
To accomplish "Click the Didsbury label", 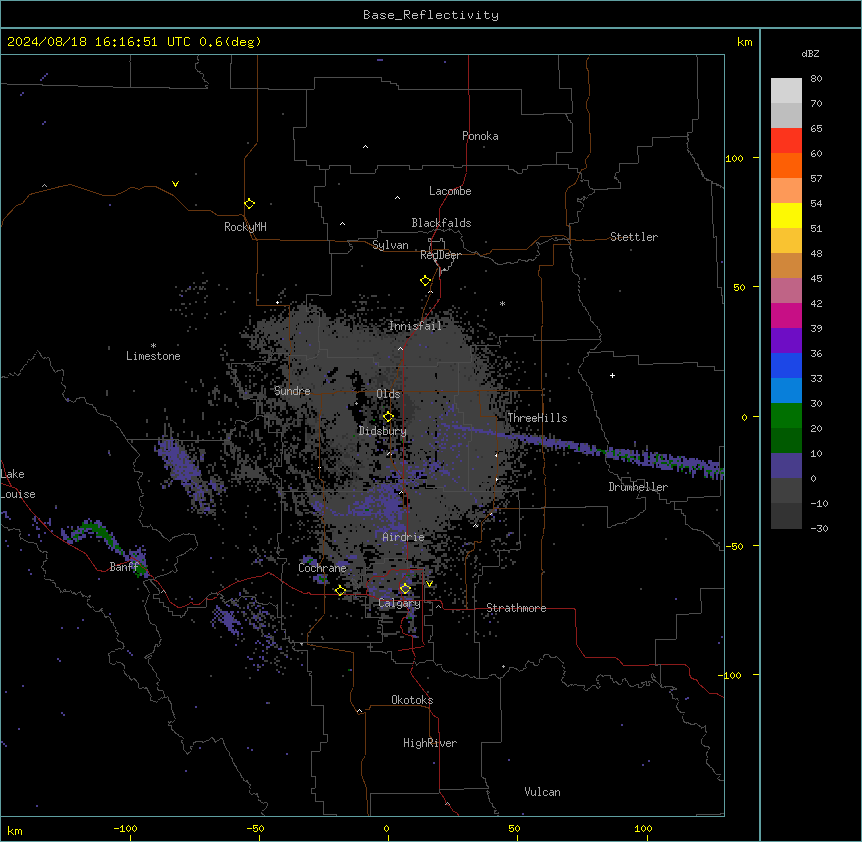I will (383, 431).
